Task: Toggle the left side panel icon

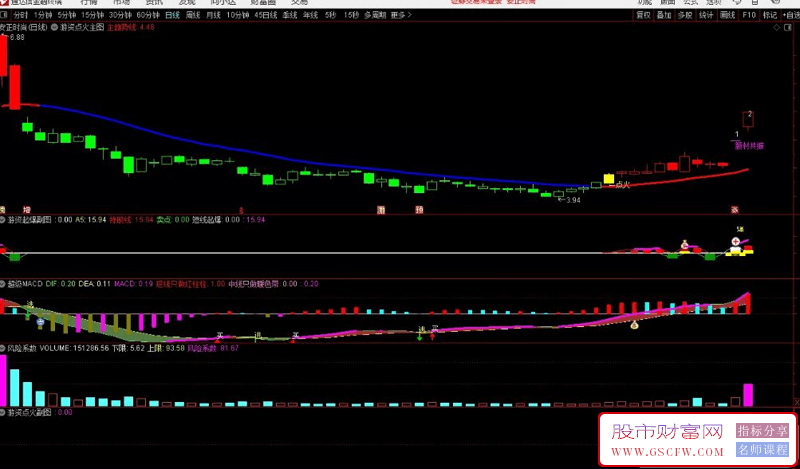Action: [x=3, y=15]
